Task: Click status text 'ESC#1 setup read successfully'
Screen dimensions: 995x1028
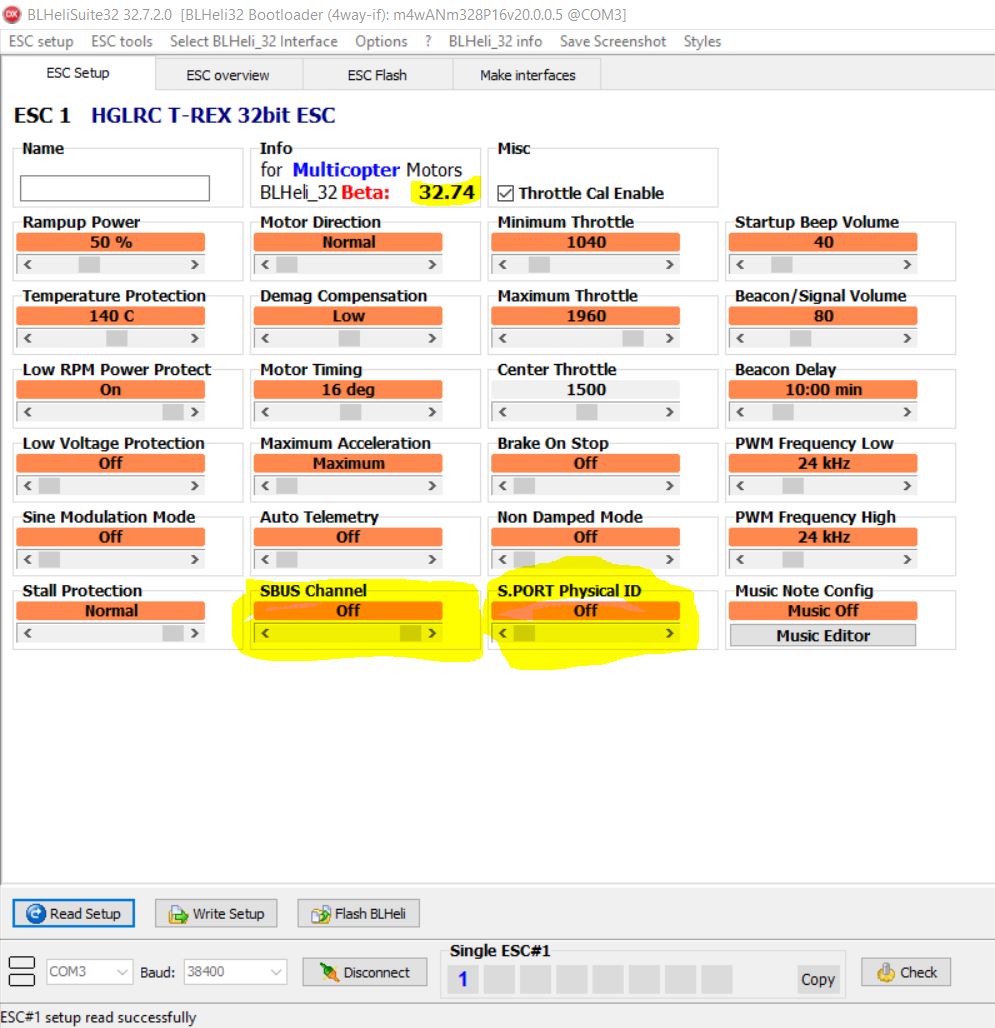Action: tap(99, 1017)
